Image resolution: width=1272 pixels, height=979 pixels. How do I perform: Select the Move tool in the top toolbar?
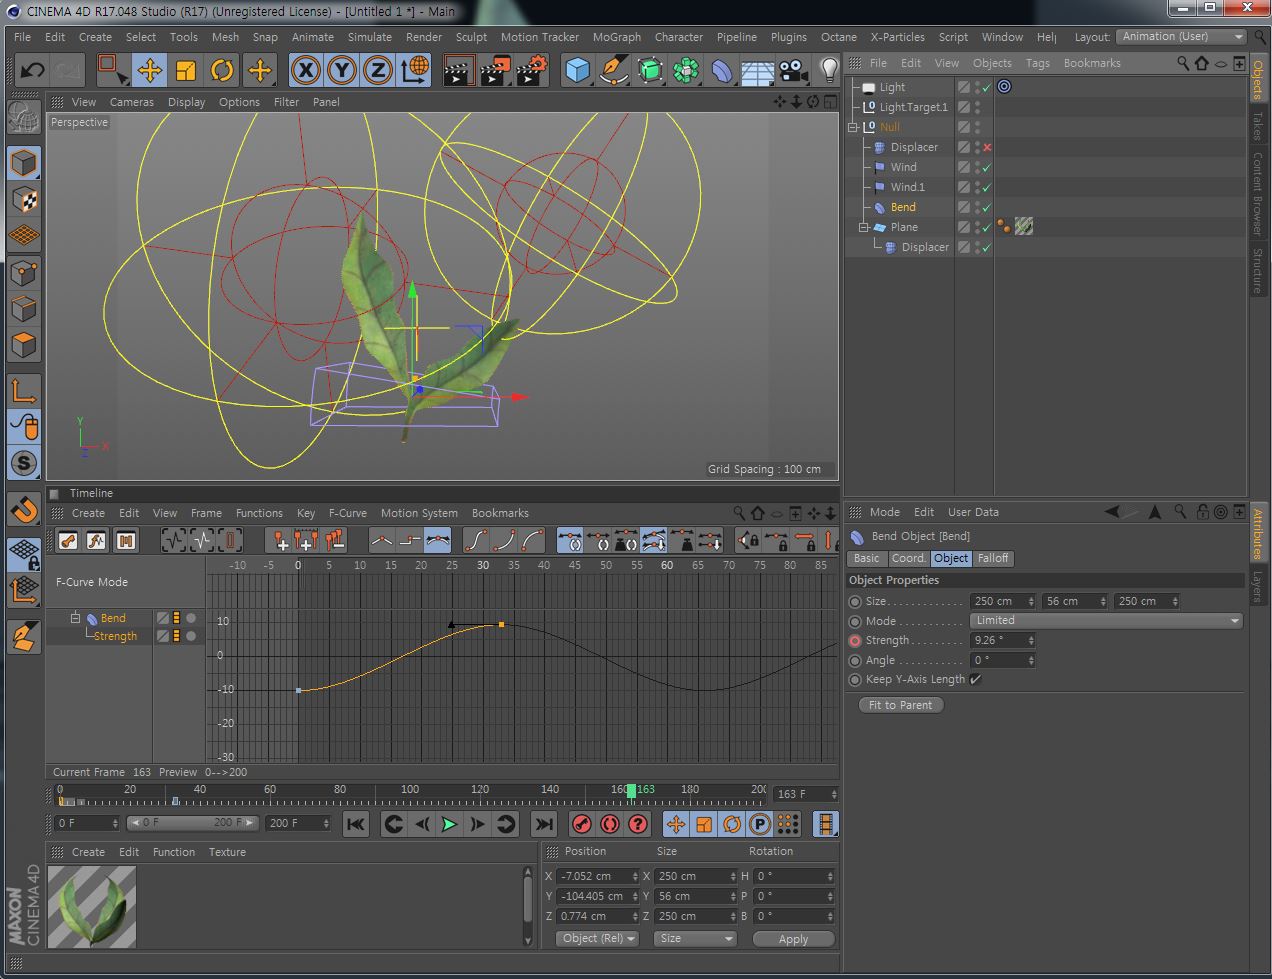[150, 70]
